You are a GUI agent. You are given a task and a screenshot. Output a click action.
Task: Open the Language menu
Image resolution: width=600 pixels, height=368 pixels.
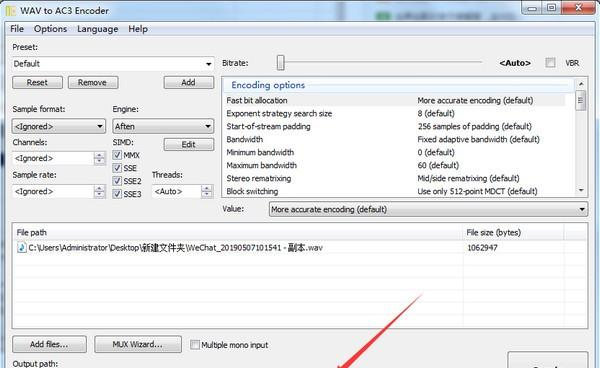98,29
